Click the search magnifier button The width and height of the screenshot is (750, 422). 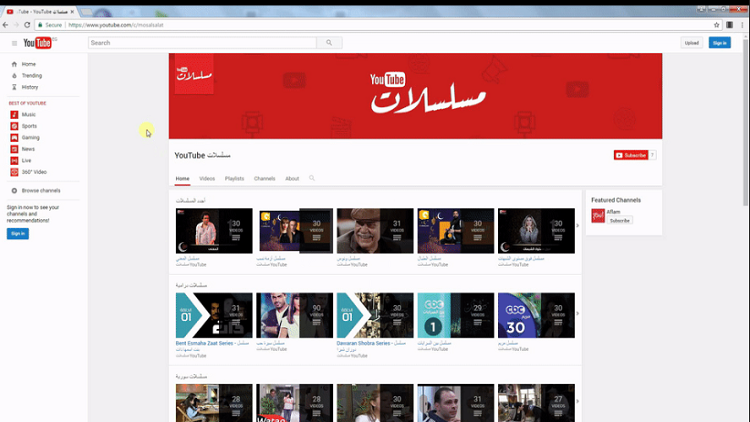click(x=329, y=43)
